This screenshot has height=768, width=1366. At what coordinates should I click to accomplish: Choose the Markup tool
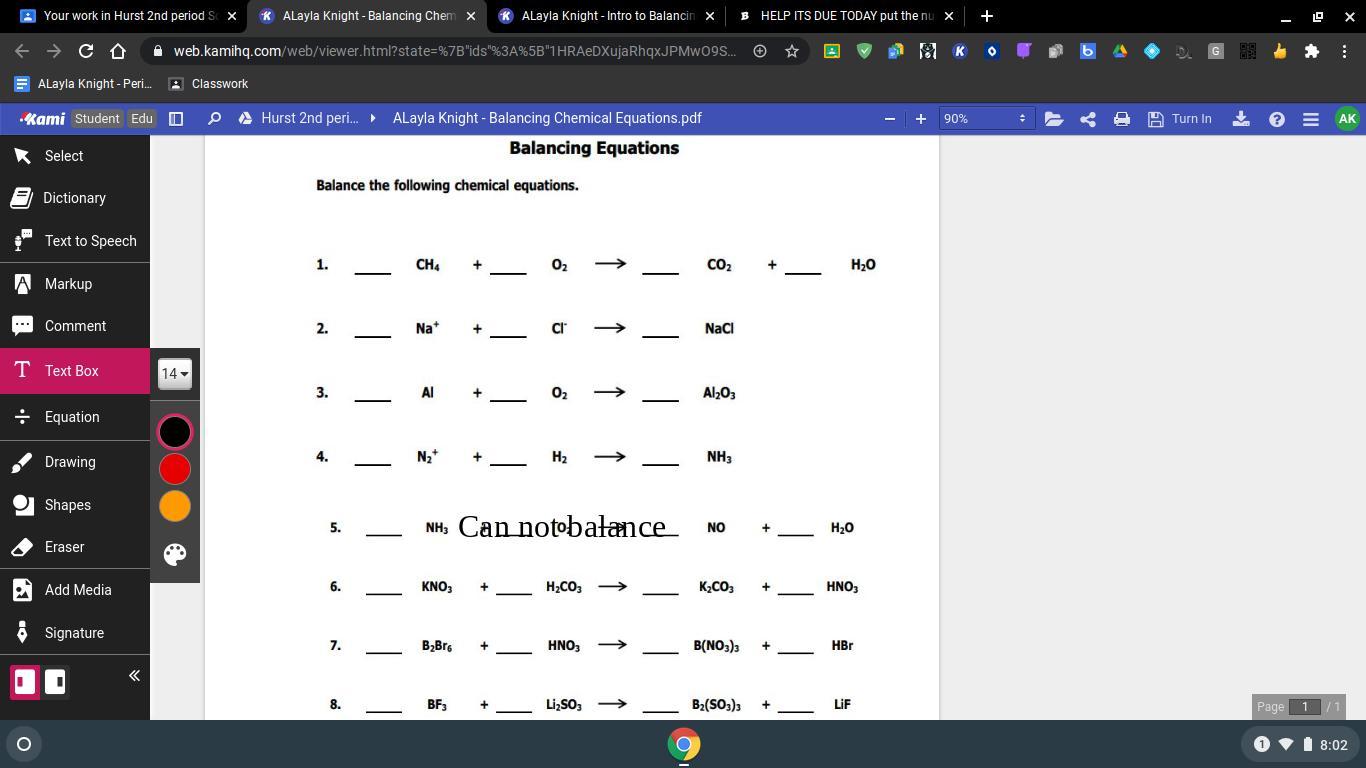point(75,284)
